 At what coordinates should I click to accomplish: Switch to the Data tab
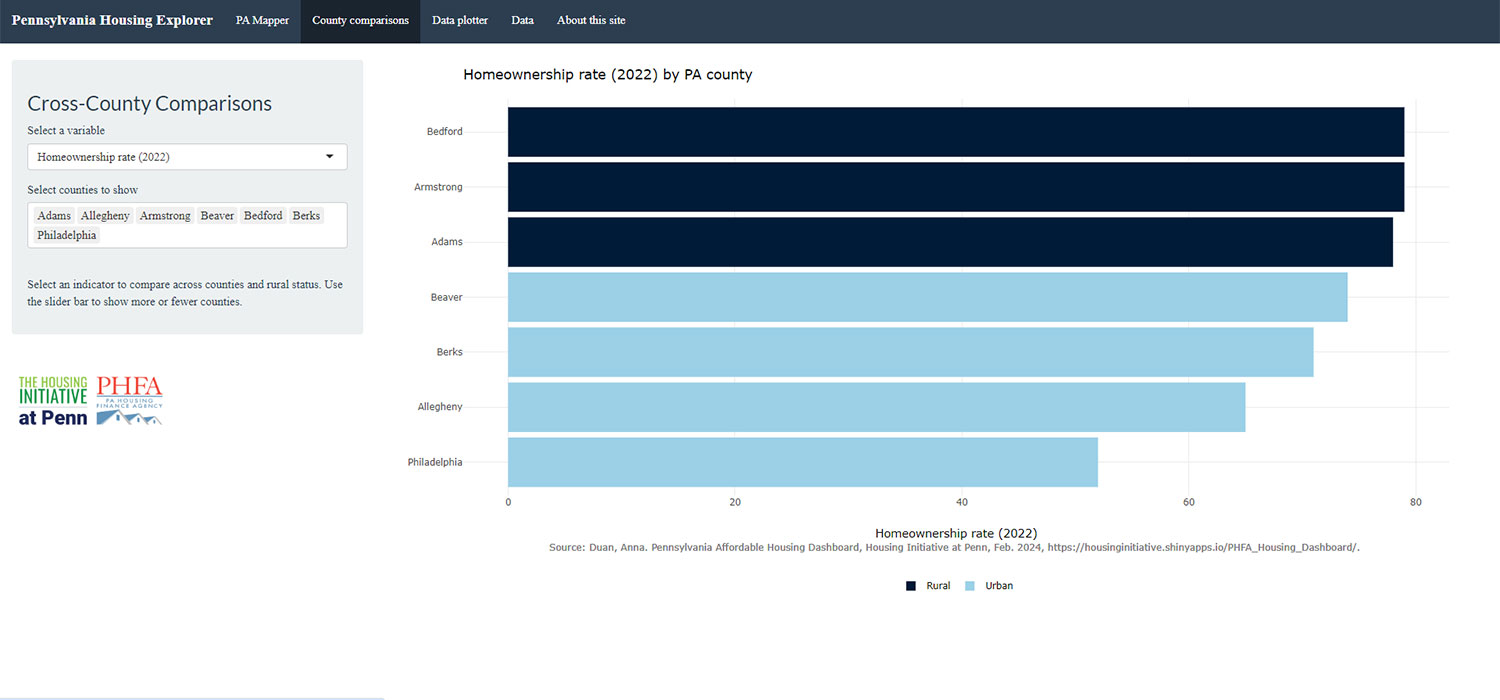click(x=522, y=20)
